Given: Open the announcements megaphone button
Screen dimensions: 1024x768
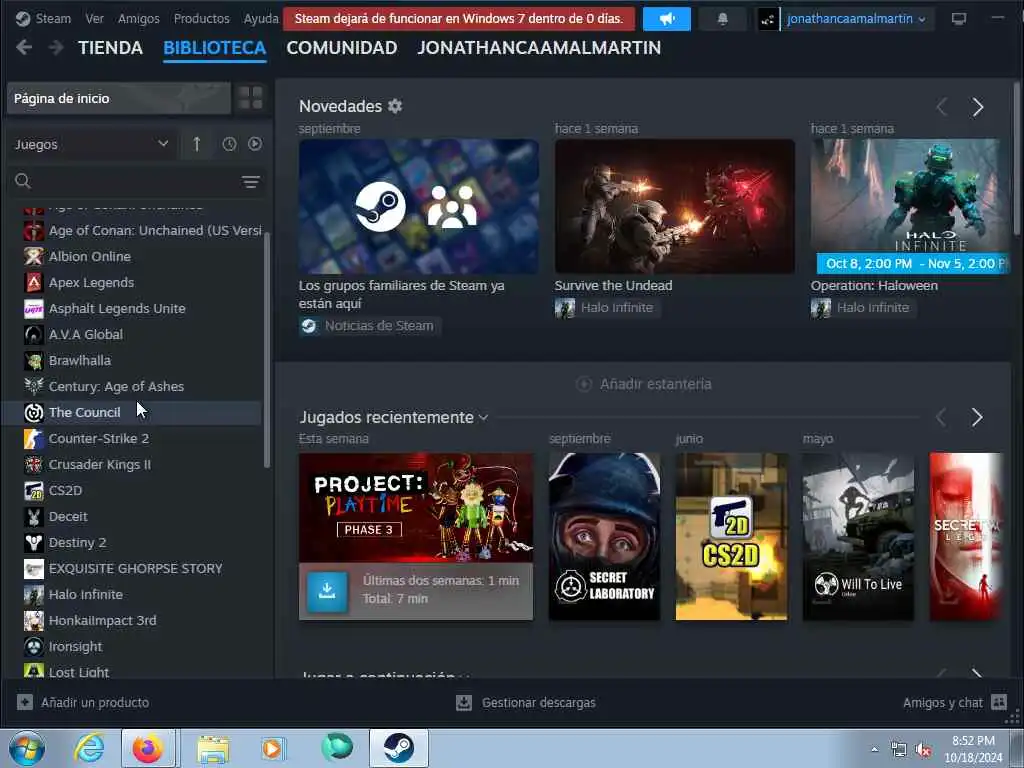Looking at the screenshot, I should pyautogui.click(x=667, y=19).
